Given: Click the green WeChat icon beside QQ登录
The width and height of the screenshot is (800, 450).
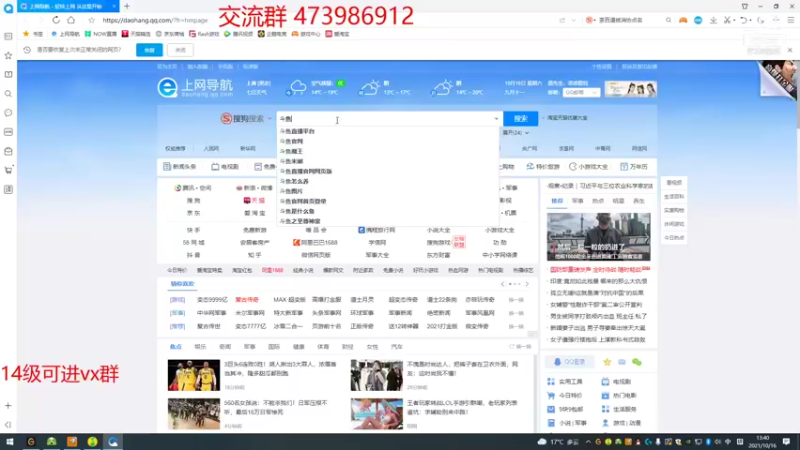Looking at the screenshot, I should click(637, 362).
